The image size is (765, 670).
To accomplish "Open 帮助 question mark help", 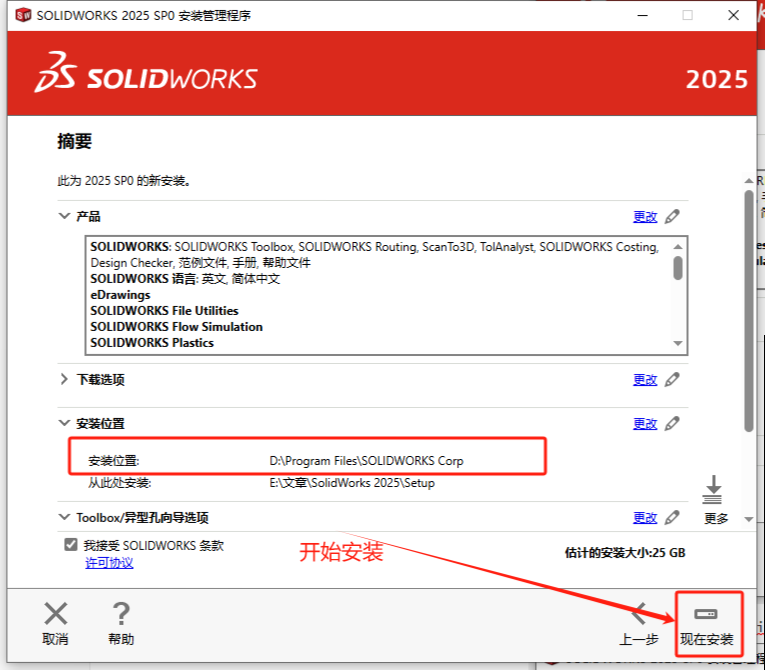I will pyautogui.click(x=121, y=613).
